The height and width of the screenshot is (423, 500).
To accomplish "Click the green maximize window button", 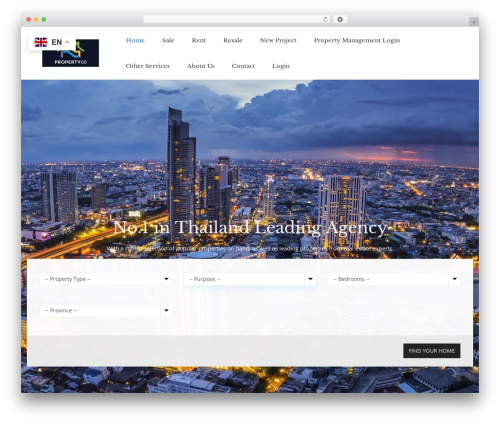I will pos(44,20).
